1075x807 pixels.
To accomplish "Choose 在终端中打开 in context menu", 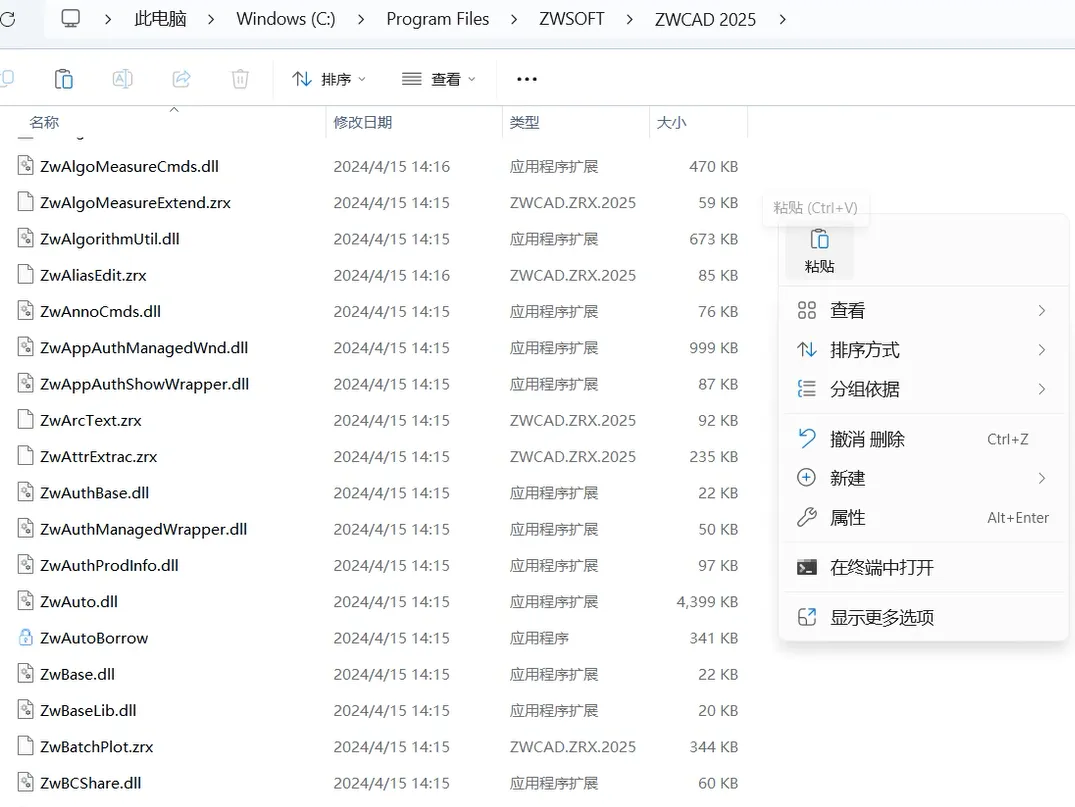I will point(923,567).
